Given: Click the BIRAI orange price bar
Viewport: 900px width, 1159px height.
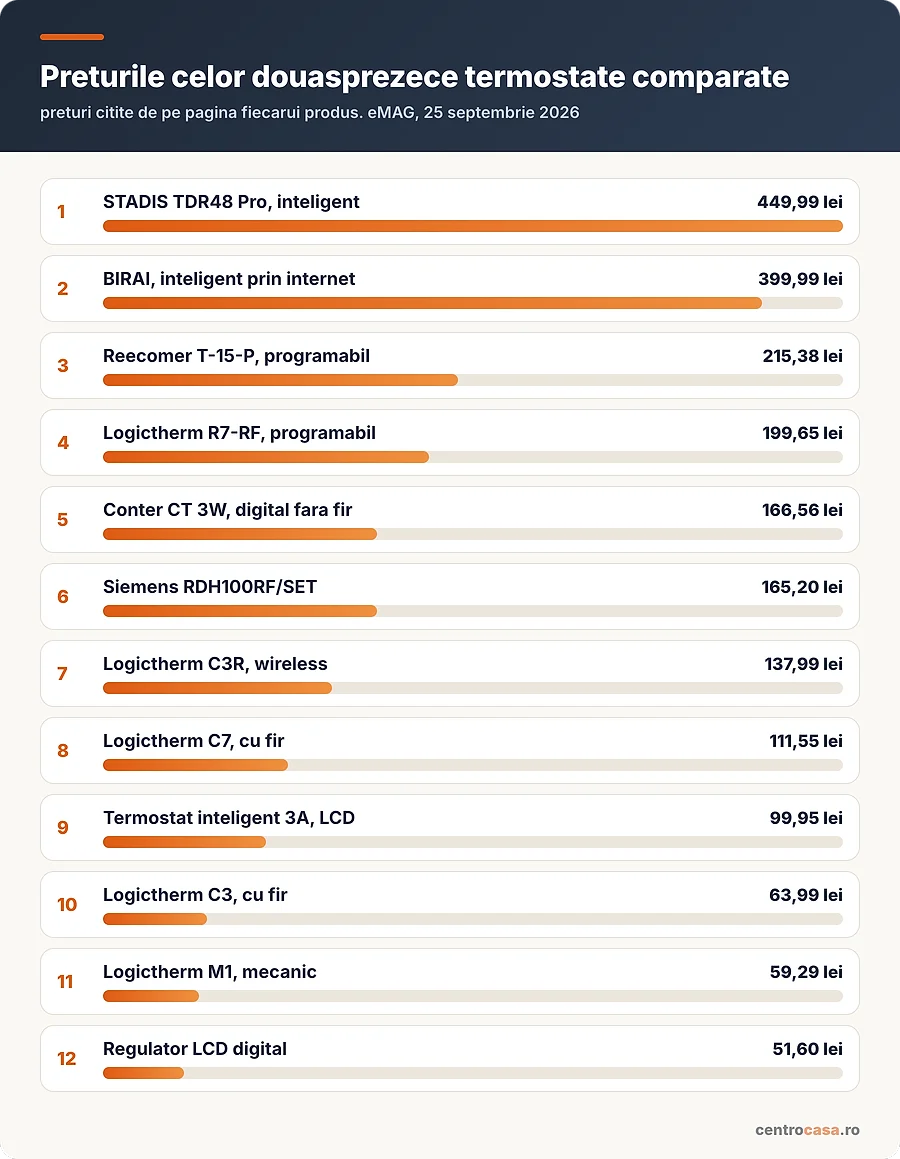Looking at the screenshot, I should pos(432,303).
